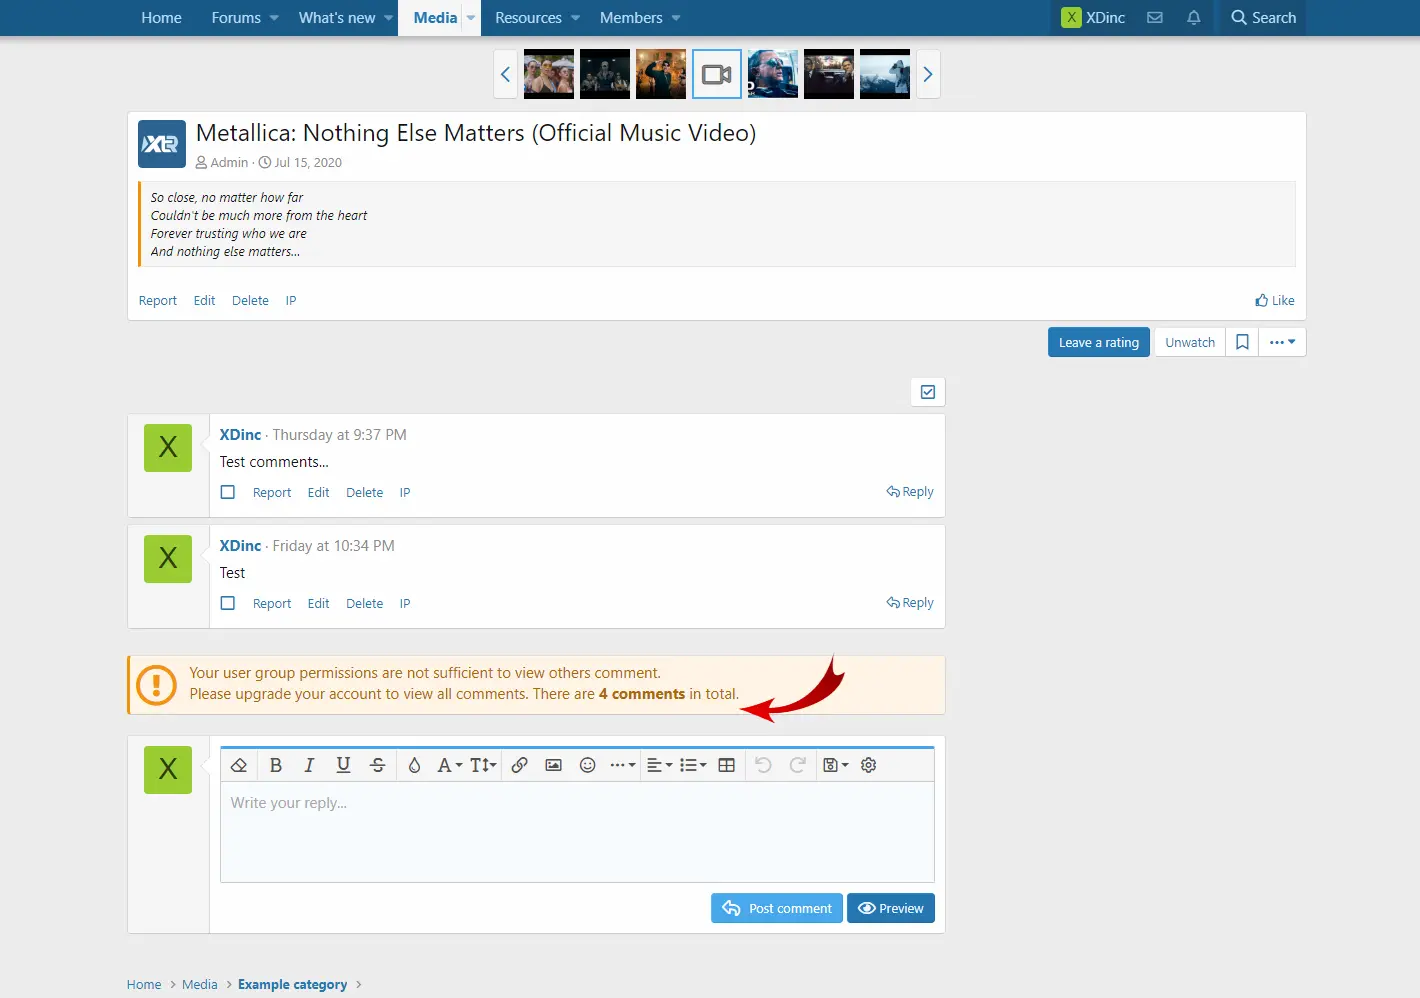The height and width of the screenshot is (998, 1420).
Task: Toggle bold formatting in editor
Action: click(276, 765)
